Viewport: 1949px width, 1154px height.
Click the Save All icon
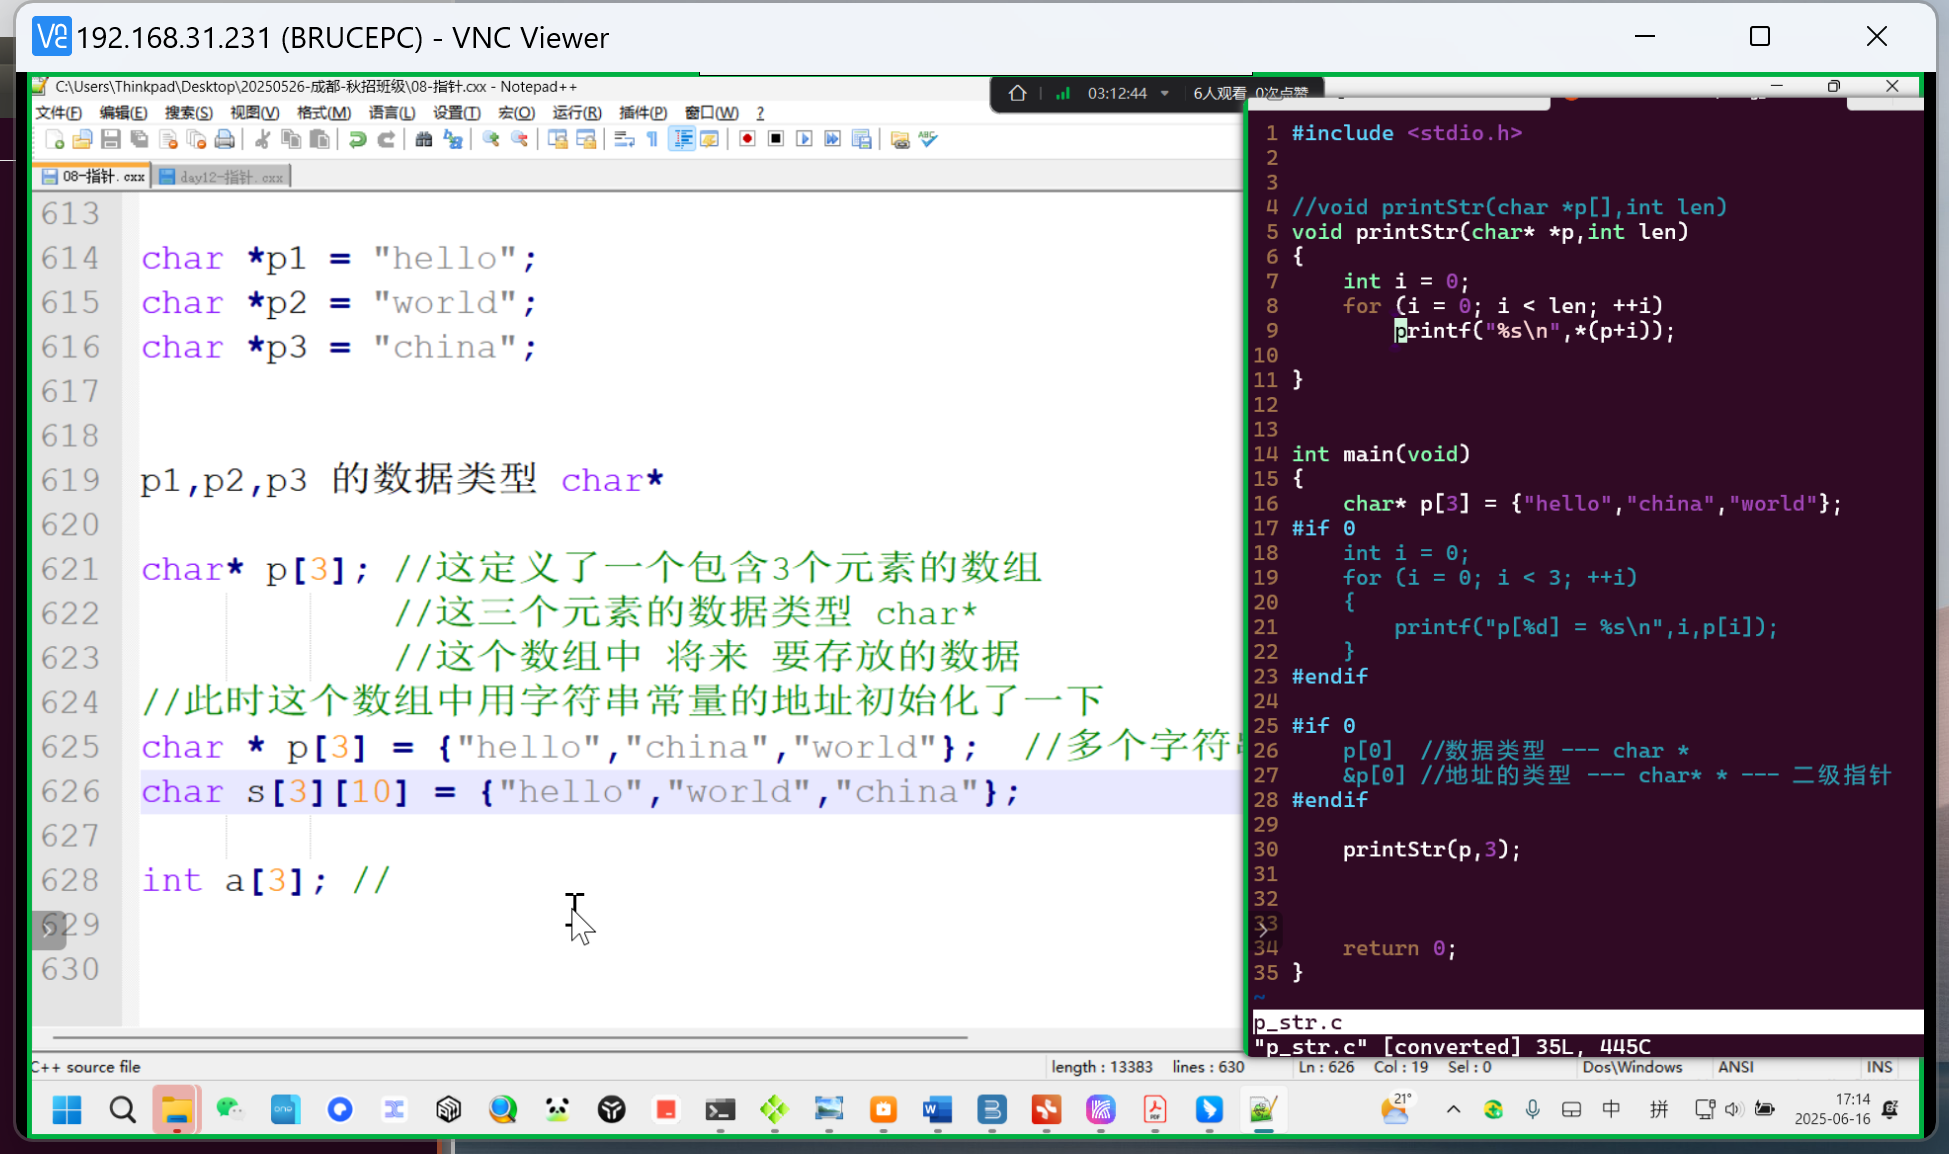(140, 139)
